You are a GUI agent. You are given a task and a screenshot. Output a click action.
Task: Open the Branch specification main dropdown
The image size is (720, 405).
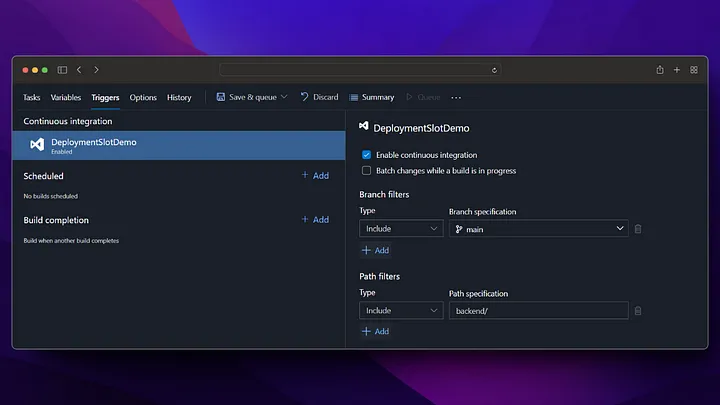(x=539, y=229)
